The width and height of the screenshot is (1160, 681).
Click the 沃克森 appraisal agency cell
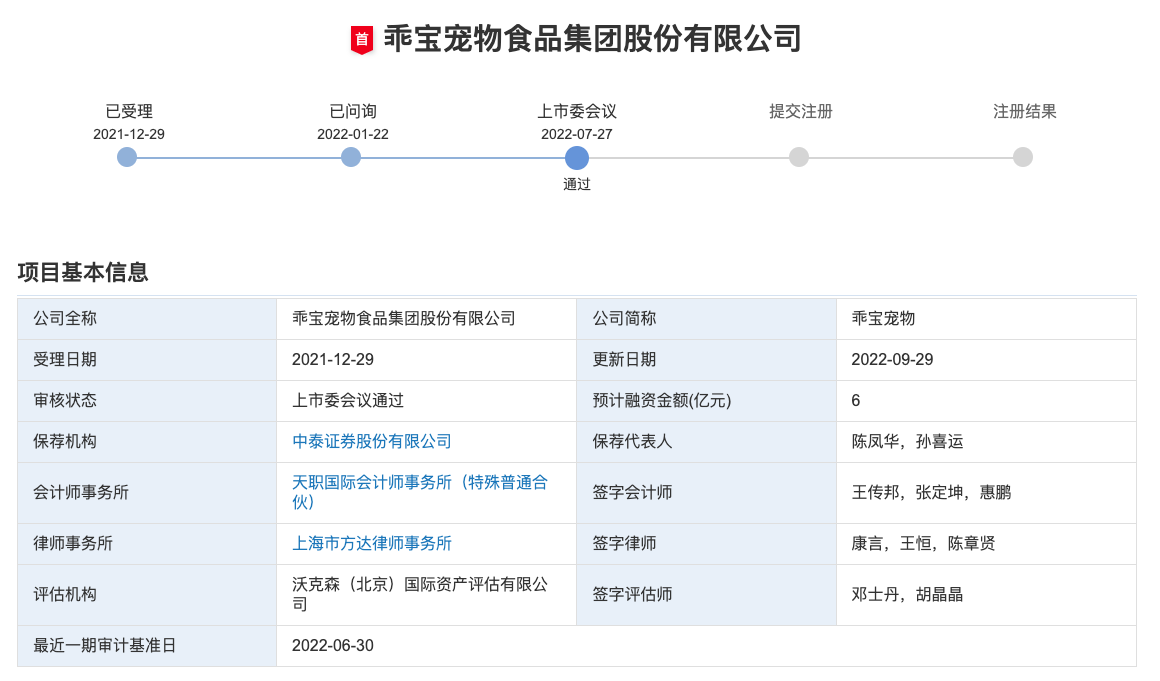[420, 594]
